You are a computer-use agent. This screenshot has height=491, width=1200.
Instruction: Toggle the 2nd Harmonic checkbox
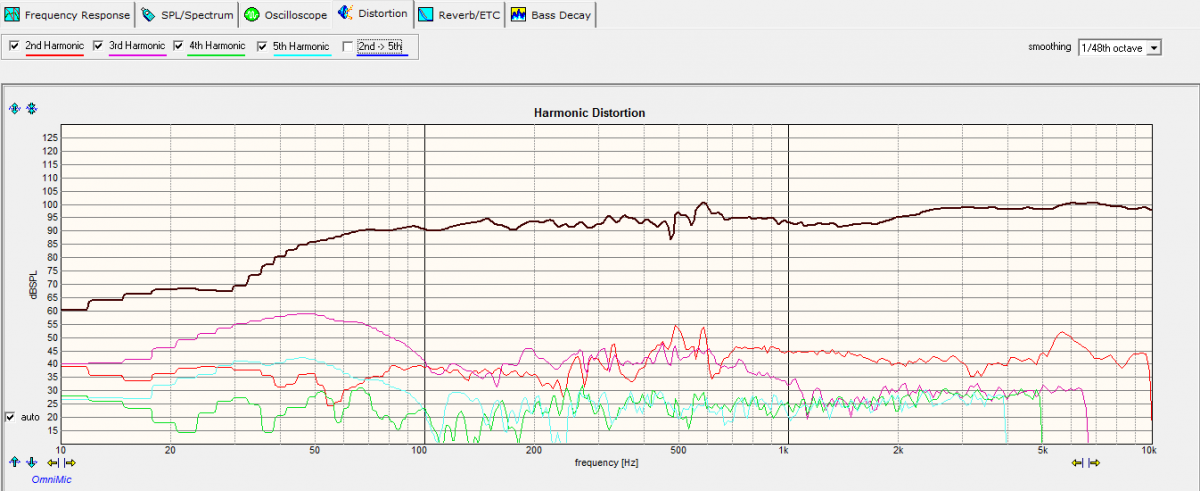coord(15,46)
